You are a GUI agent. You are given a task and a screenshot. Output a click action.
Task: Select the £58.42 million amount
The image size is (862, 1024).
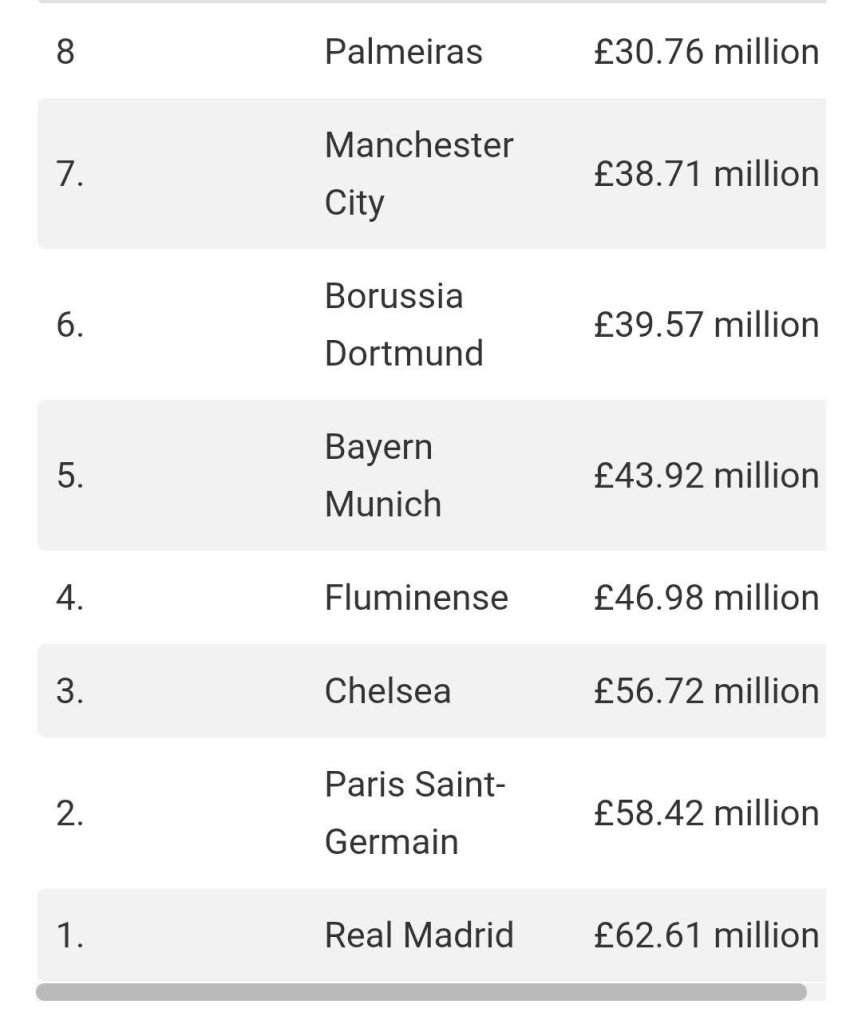click(707, 813)
